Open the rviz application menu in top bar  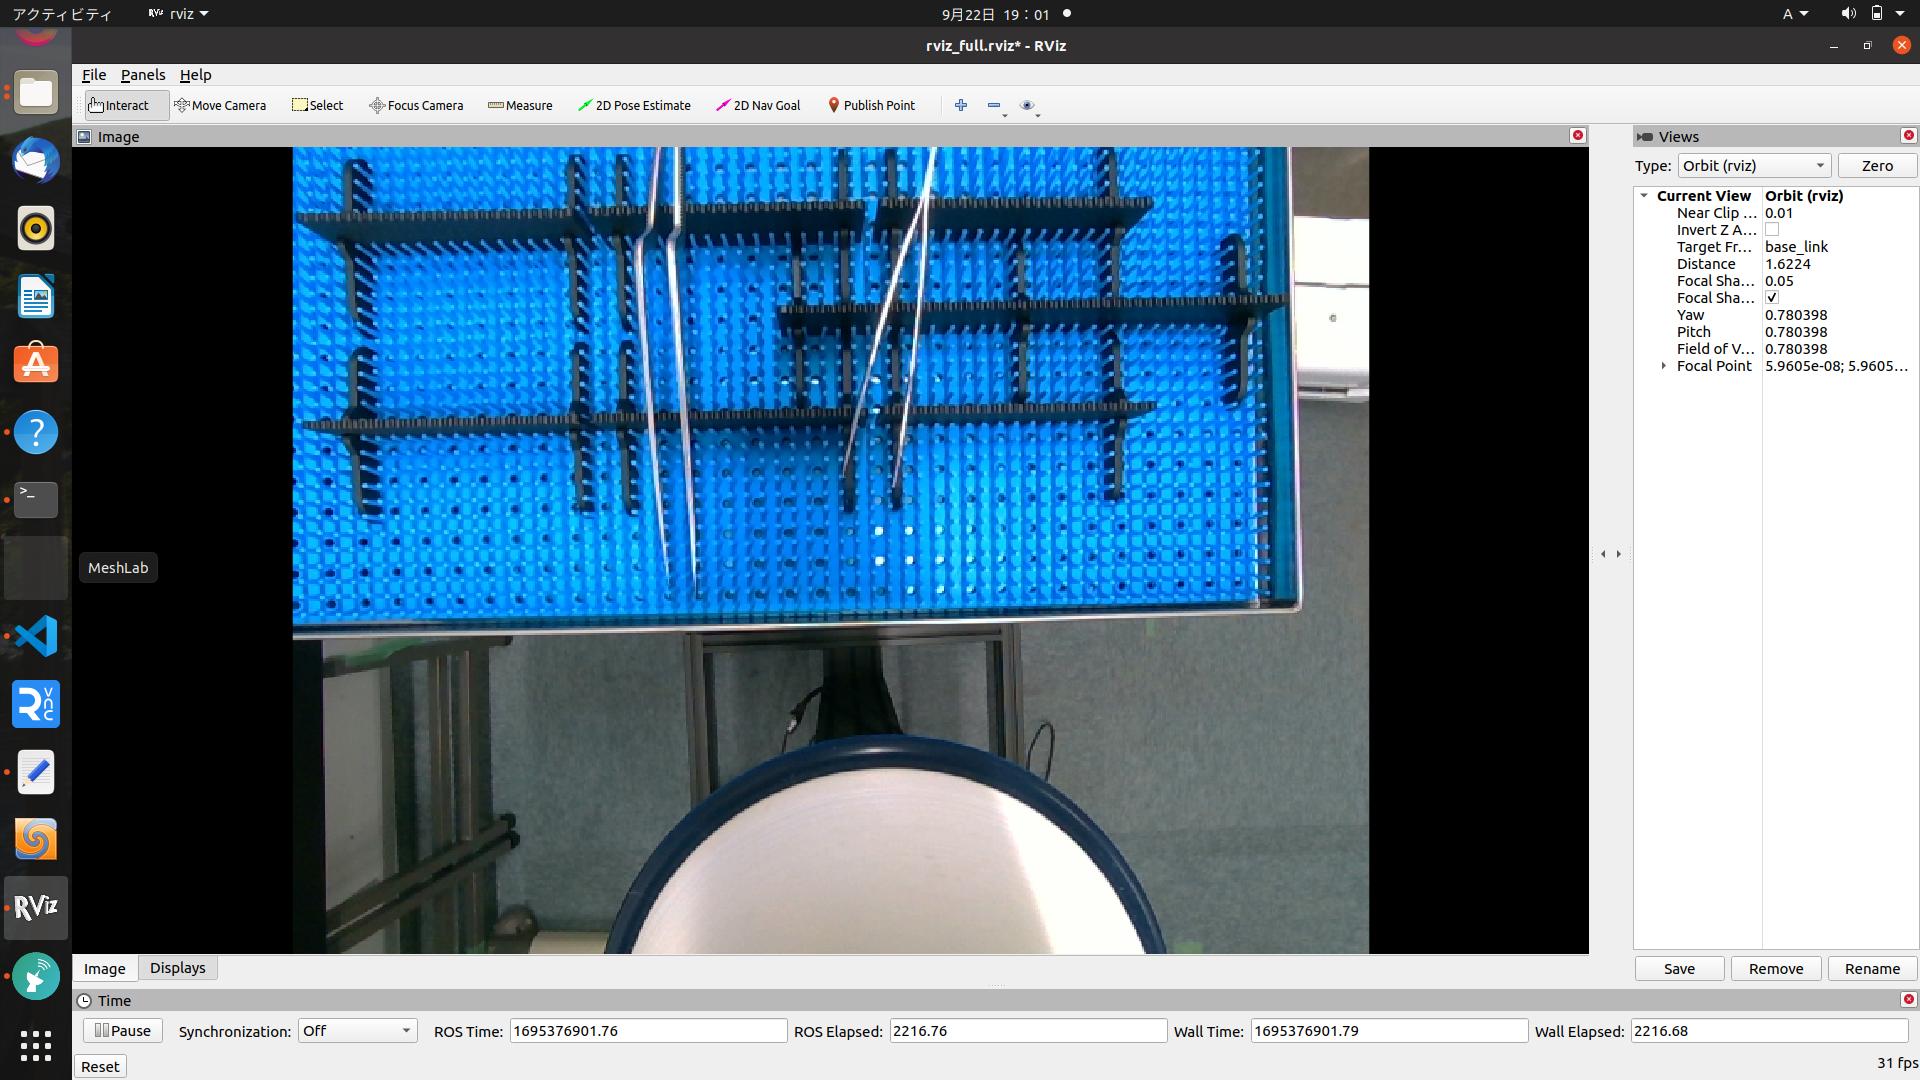178,14
